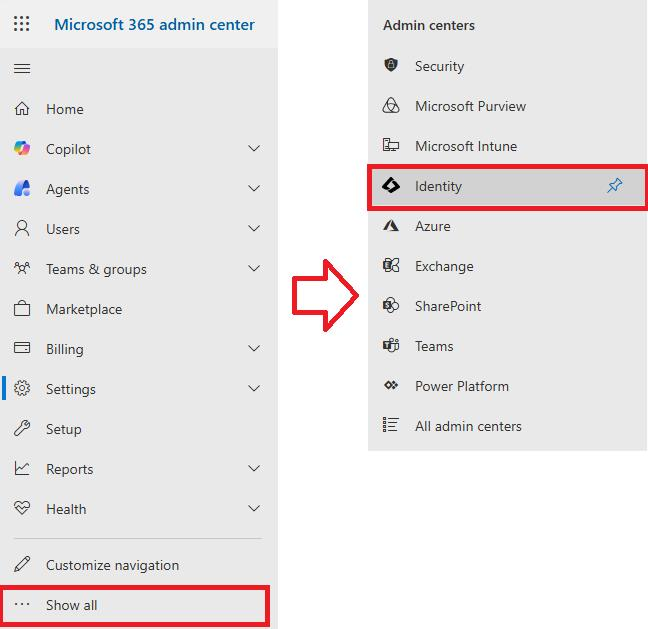The image size is (648, 629).
Task: Select the Users navigation label
Action: (x=63, y=229)
